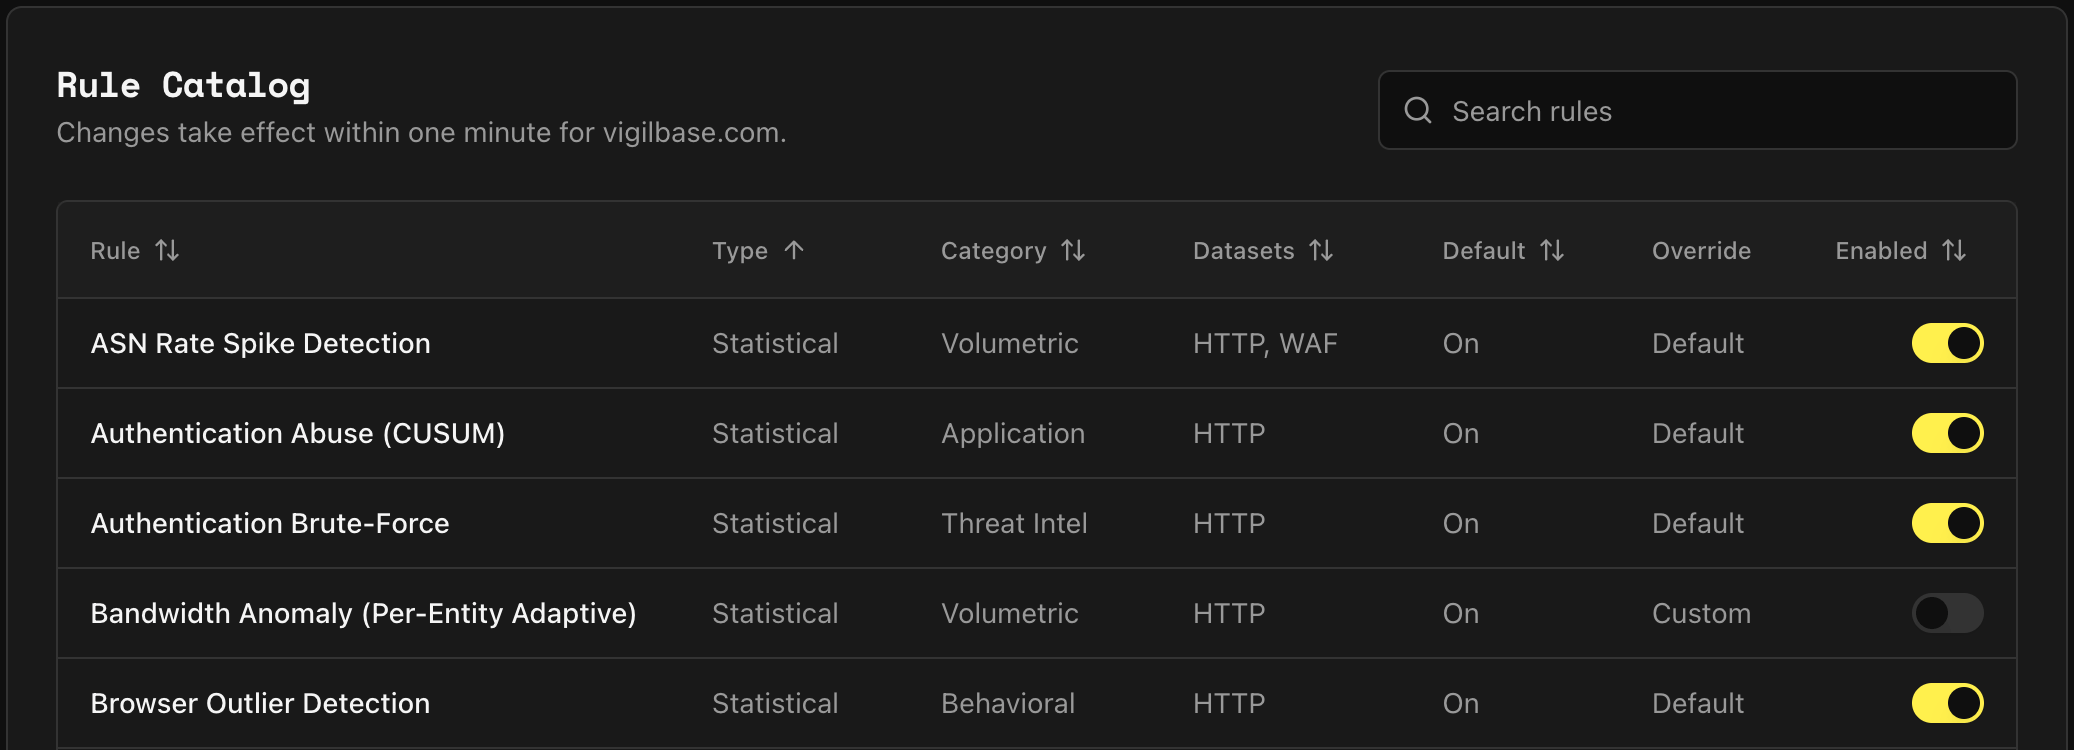Open Bandwidth Anomaly (Per-Entity Adaptive) rule
Image resolution: width=2074 pixels, height=750 pixels.
coord(363,613)
